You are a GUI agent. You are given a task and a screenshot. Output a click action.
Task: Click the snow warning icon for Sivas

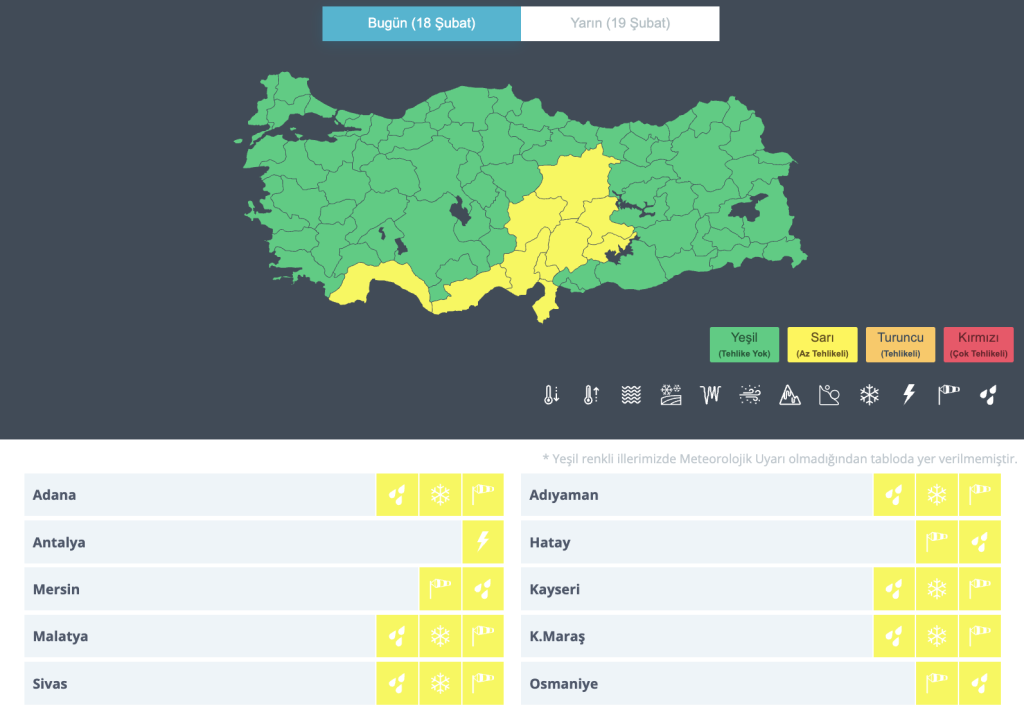(x=440, y=684)
